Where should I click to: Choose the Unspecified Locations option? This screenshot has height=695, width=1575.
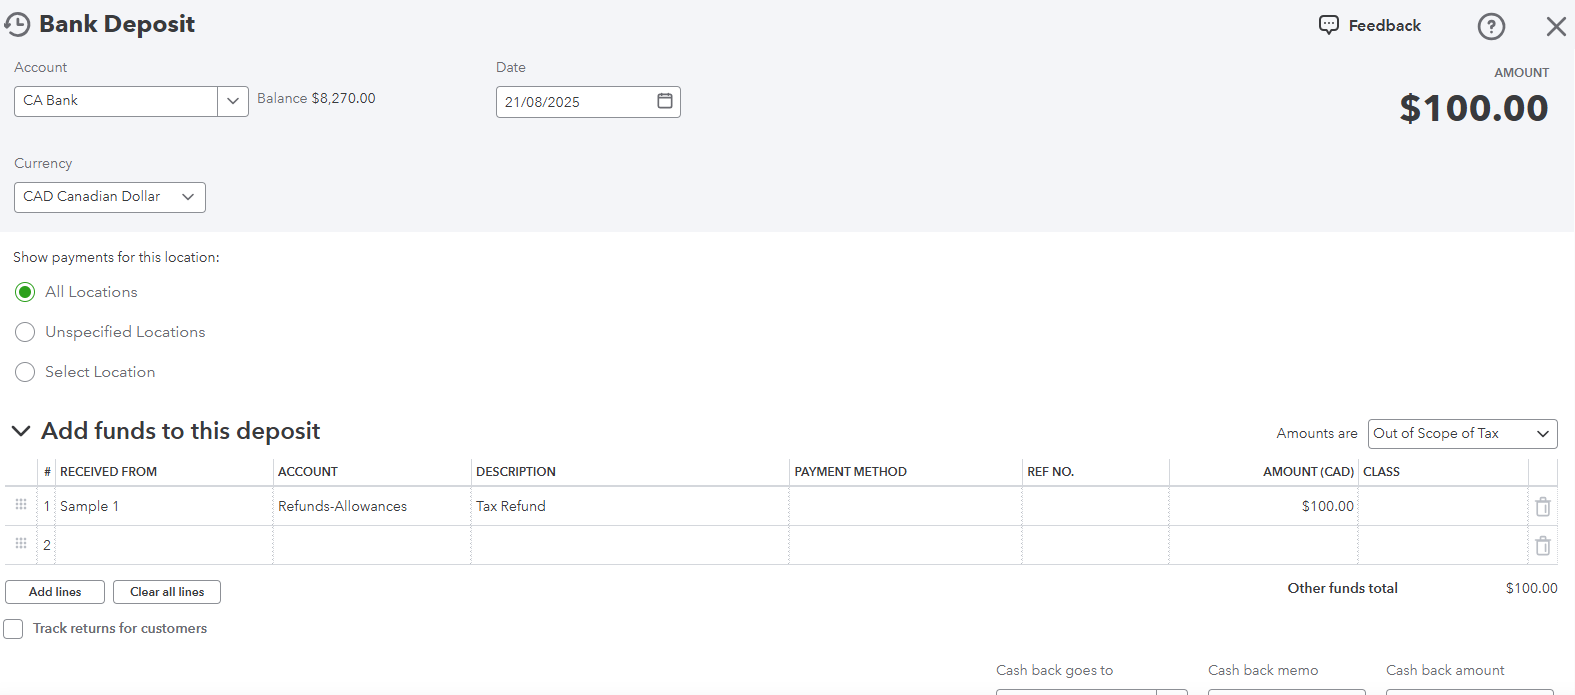[x=25, y=332]
